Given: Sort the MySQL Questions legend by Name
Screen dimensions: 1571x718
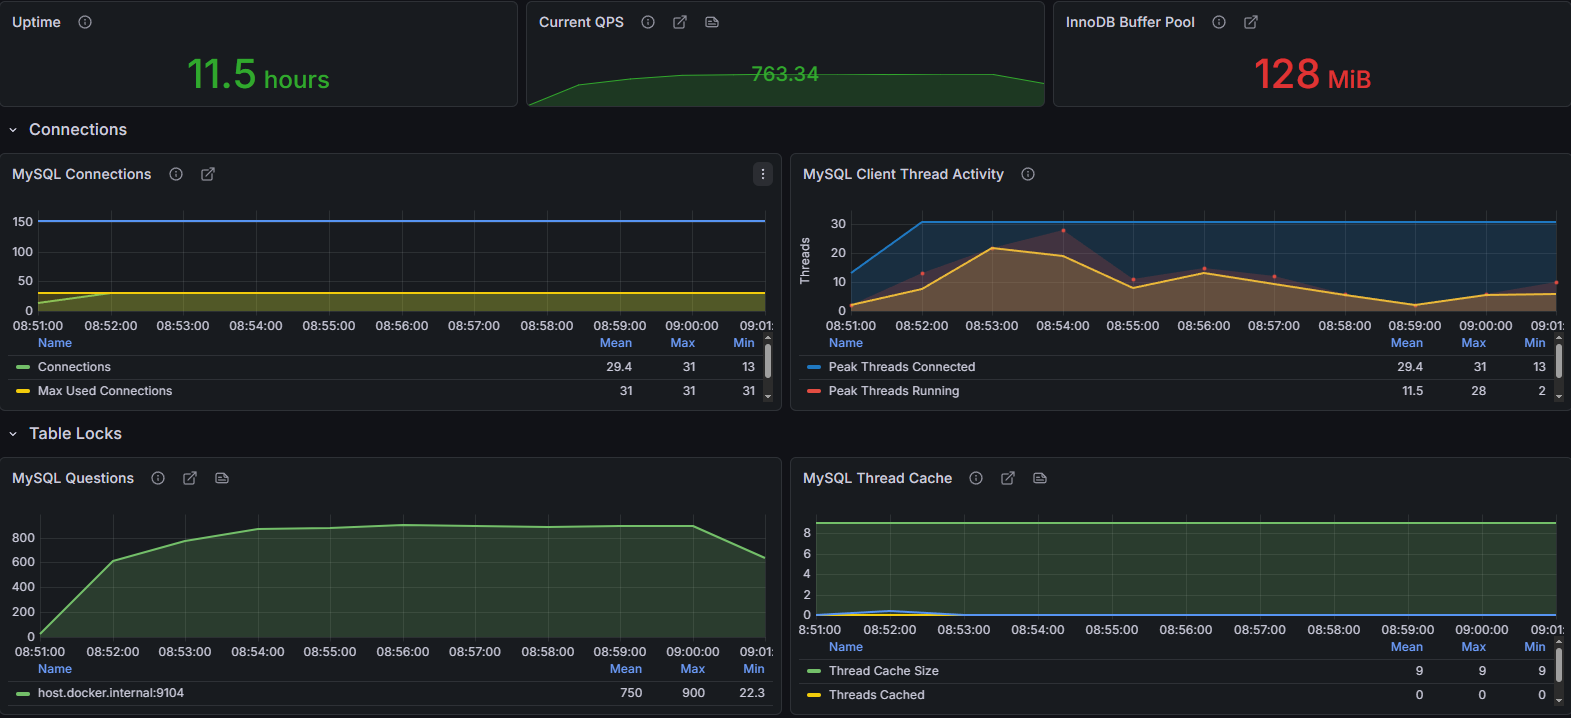Looking at the screenshot, I should (x=55, y=669).
